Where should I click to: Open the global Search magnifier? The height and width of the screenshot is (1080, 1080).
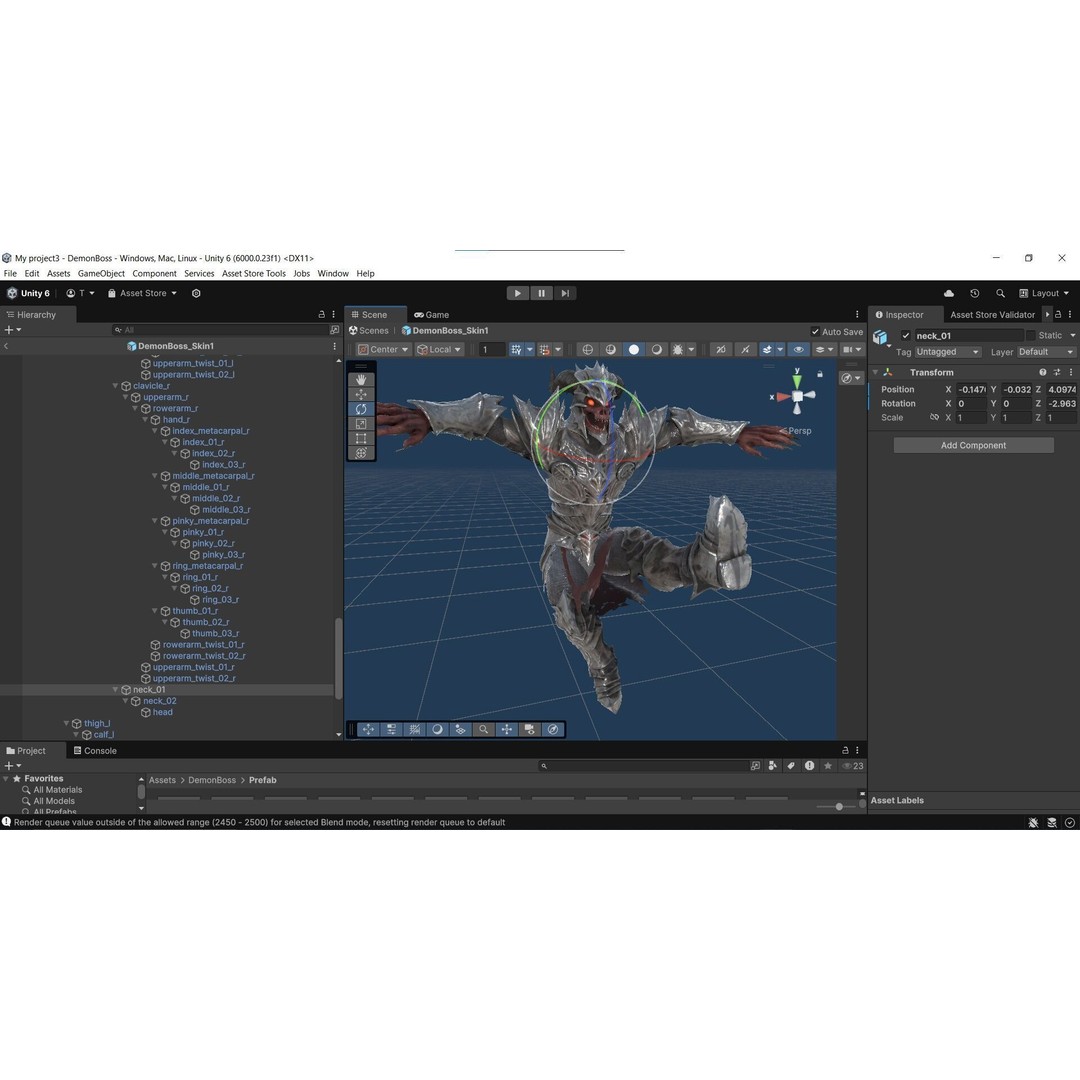click(1000, 293)
